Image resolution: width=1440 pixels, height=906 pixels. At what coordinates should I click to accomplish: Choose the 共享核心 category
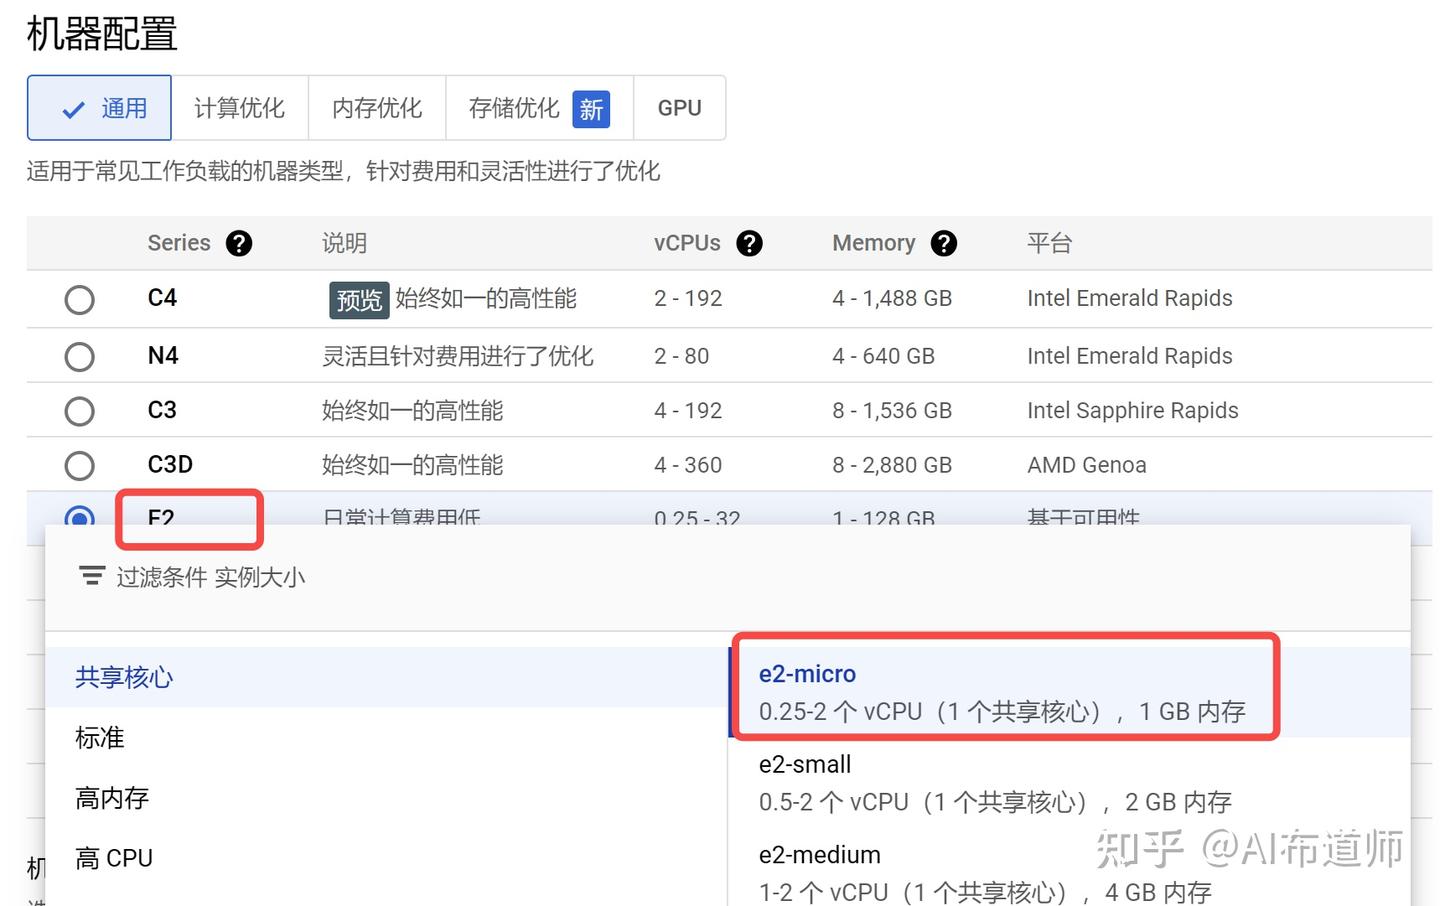[386, 677]
